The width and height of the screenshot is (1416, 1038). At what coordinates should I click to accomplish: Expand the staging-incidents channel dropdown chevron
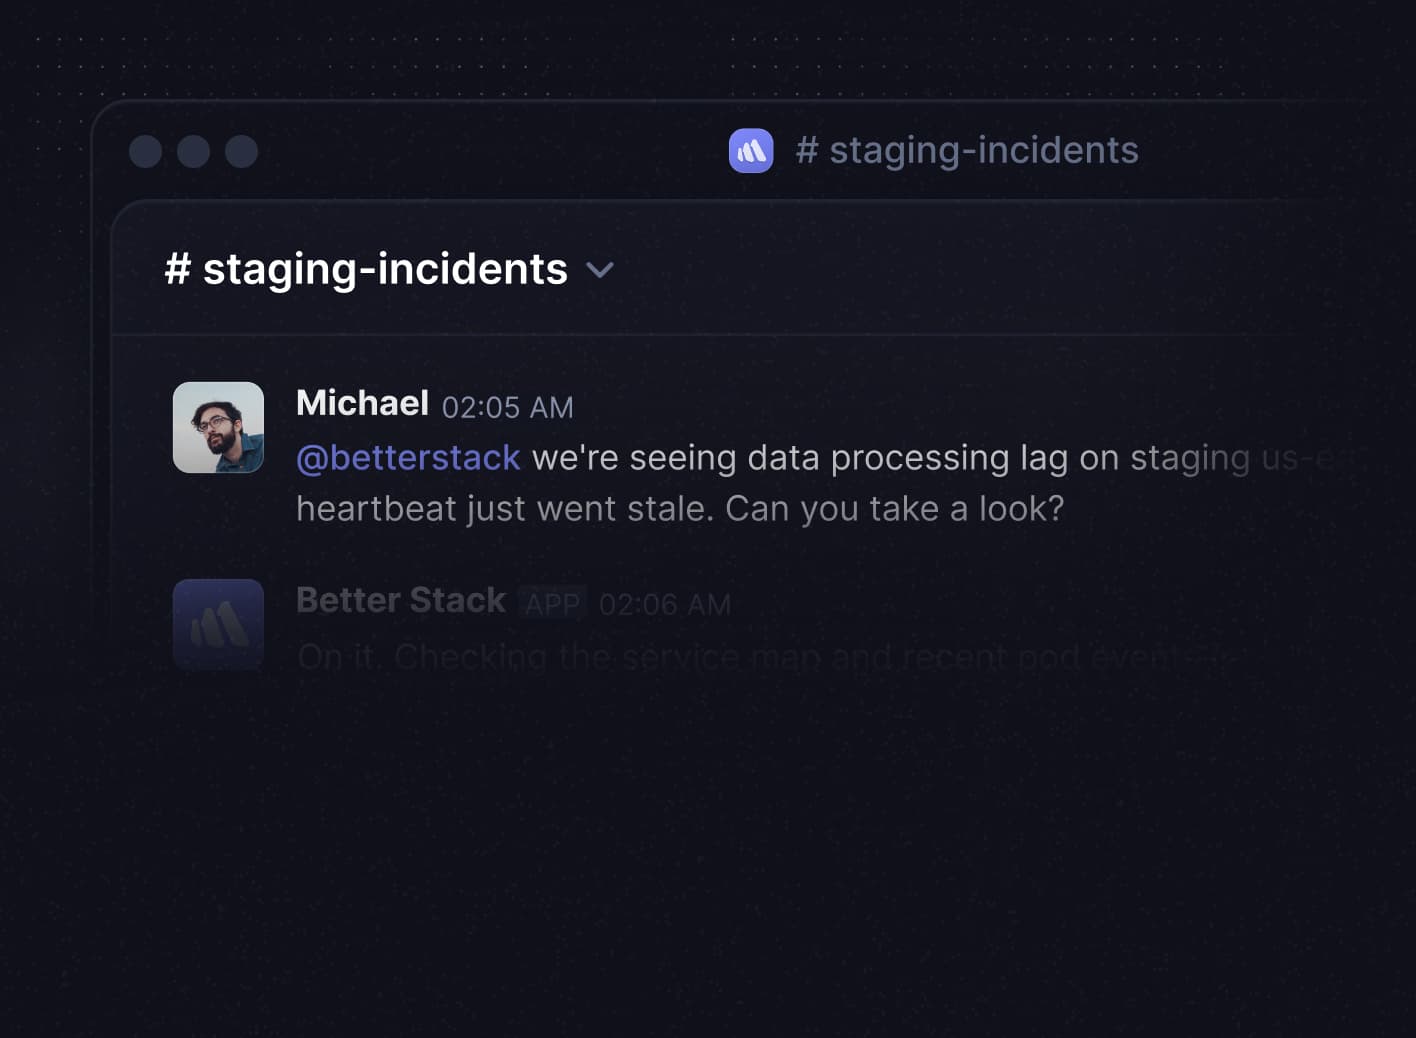600,270
